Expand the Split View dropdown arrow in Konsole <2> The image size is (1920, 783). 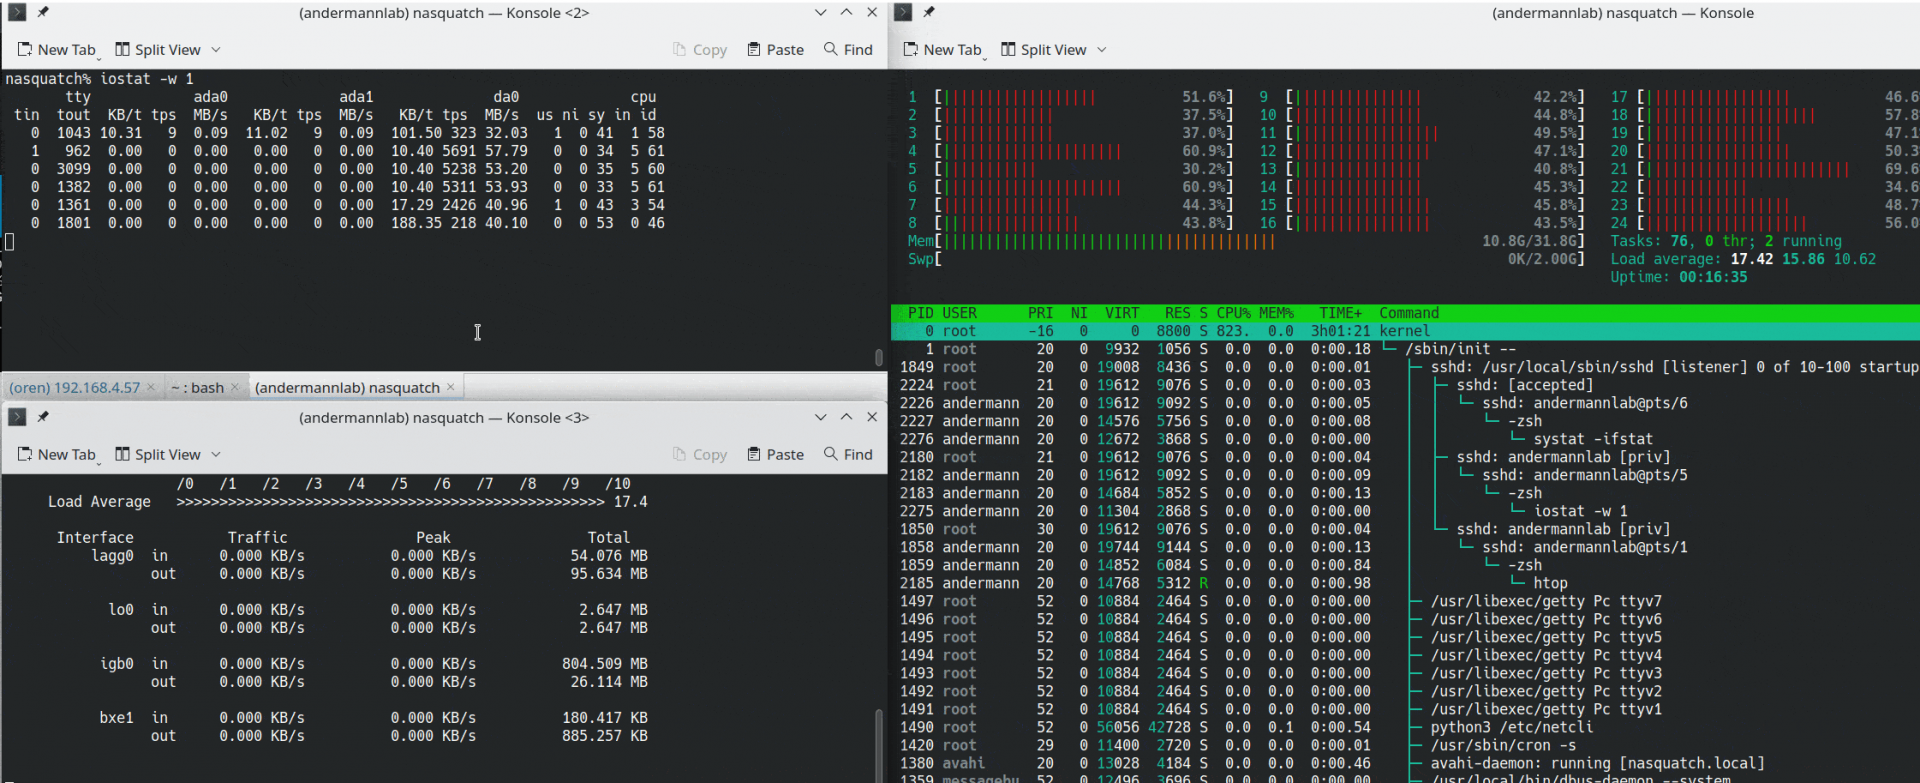pos(216,50)
